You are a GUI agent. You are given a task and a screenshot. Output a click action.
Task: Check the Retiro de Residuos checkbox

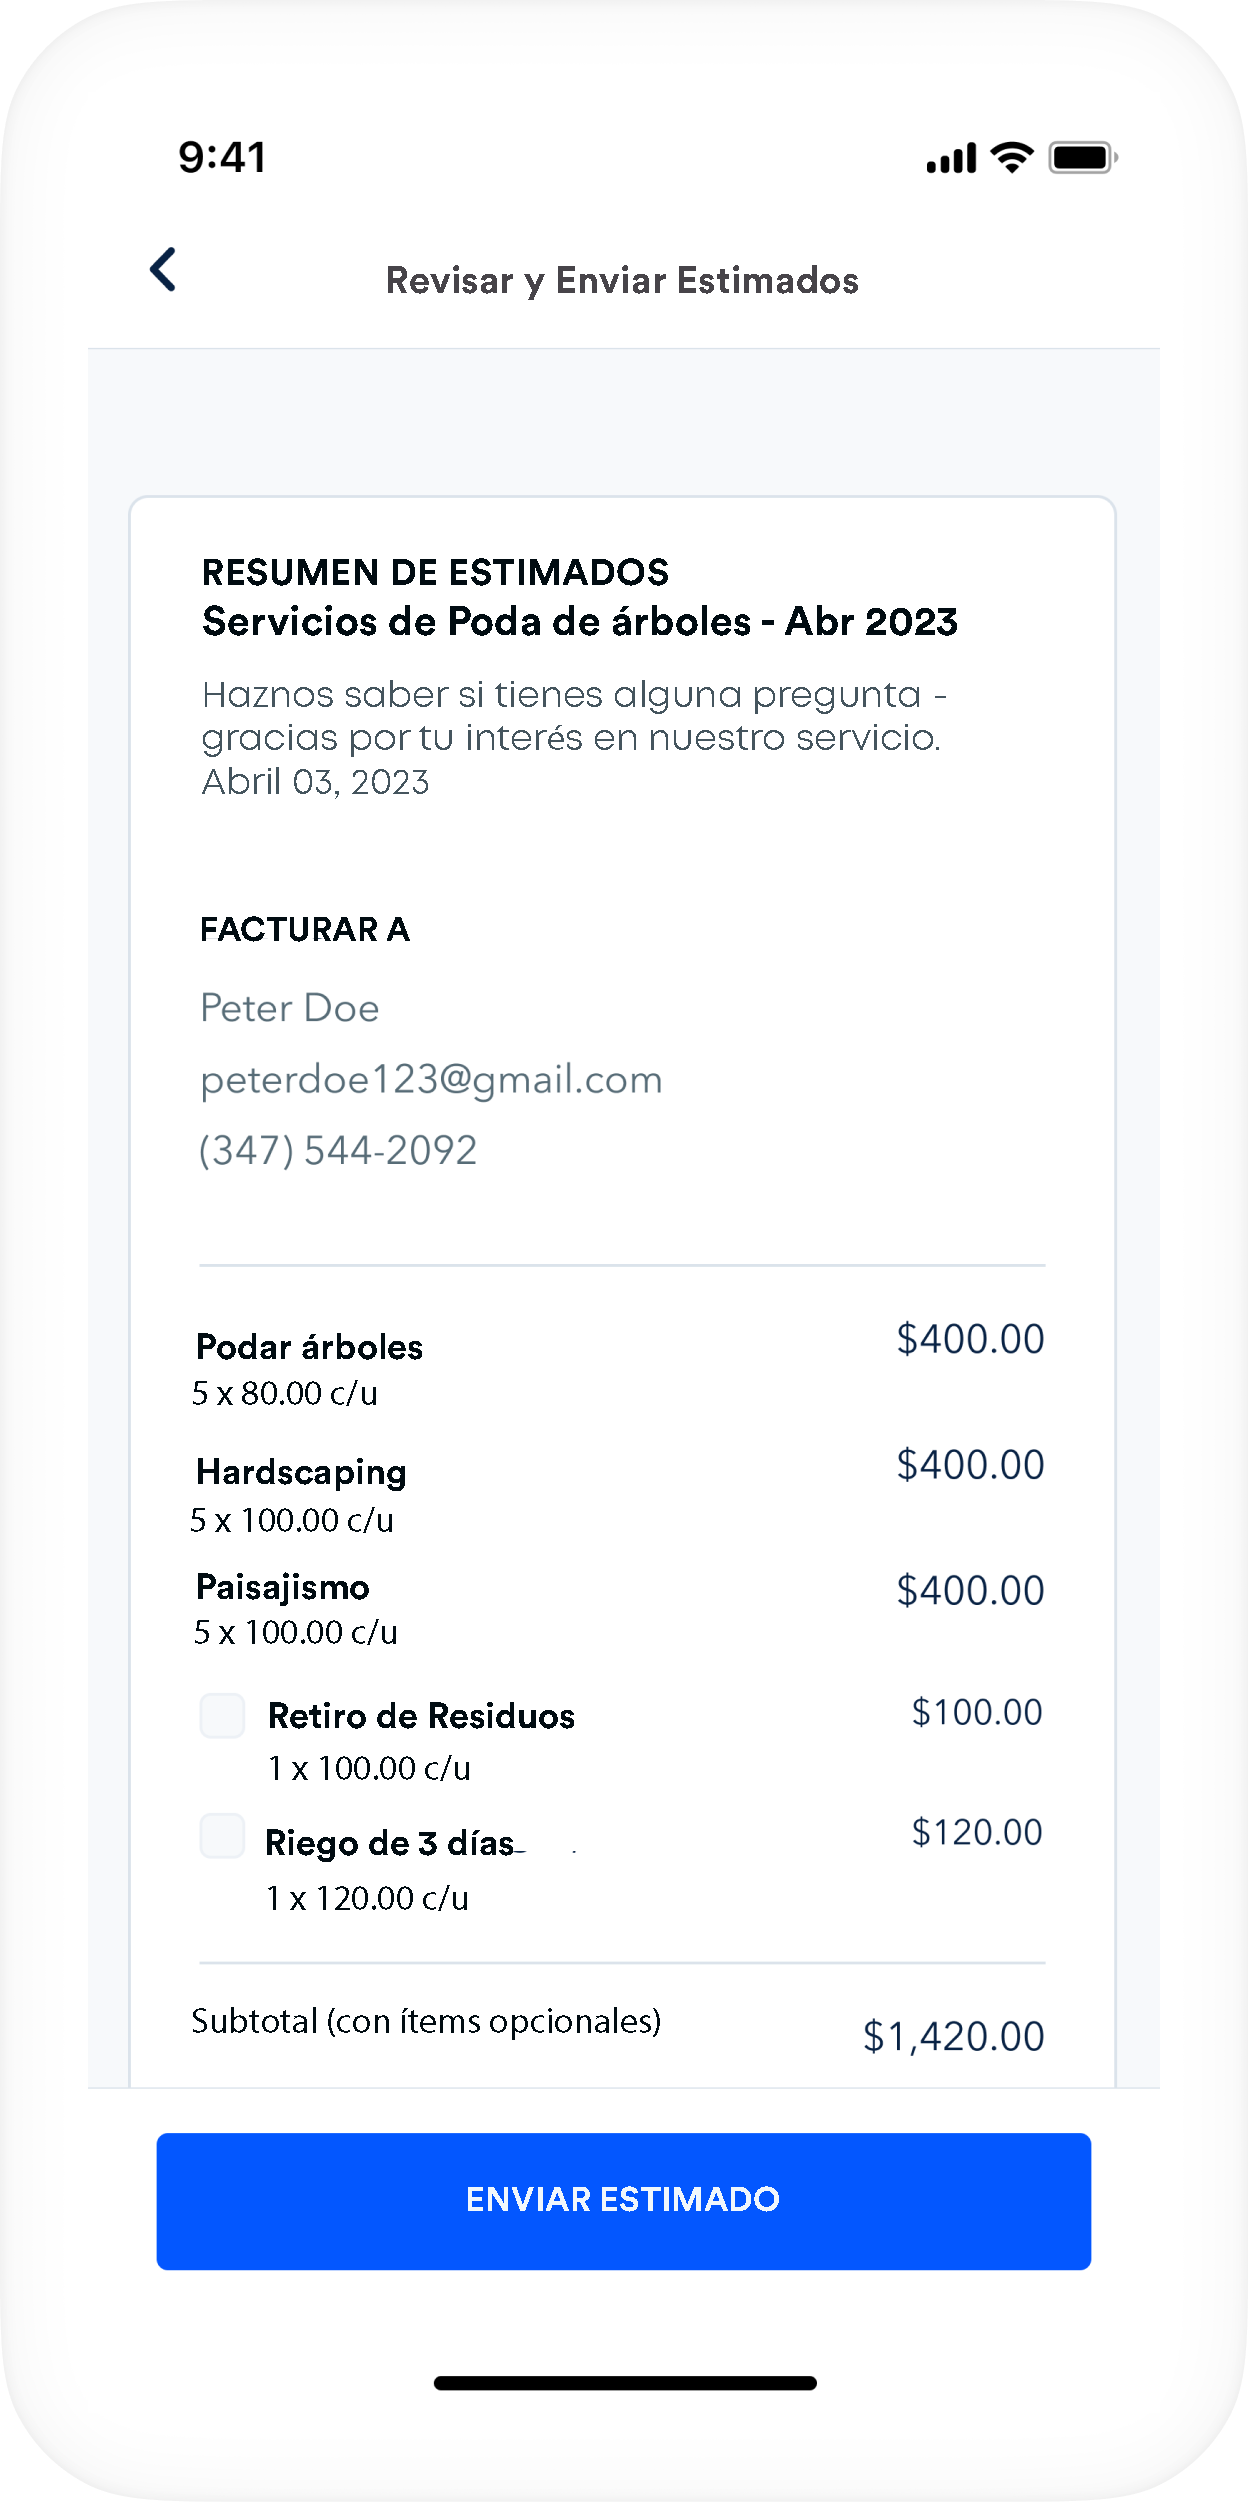pos(222,1716)
